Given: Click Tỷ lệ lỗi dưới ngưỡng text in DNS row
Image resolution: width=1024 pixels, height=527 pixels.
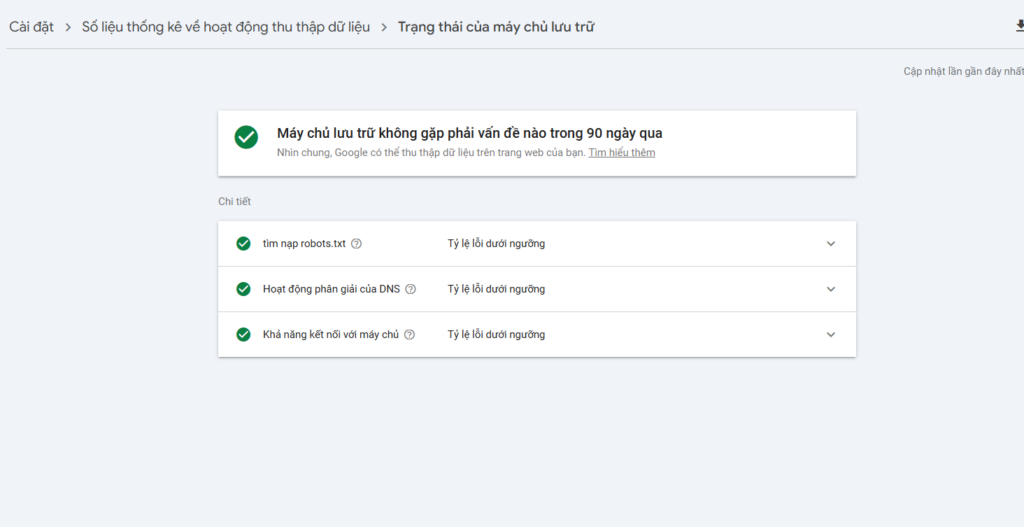Looking at the screenshot, I should (x=496, y=289).
